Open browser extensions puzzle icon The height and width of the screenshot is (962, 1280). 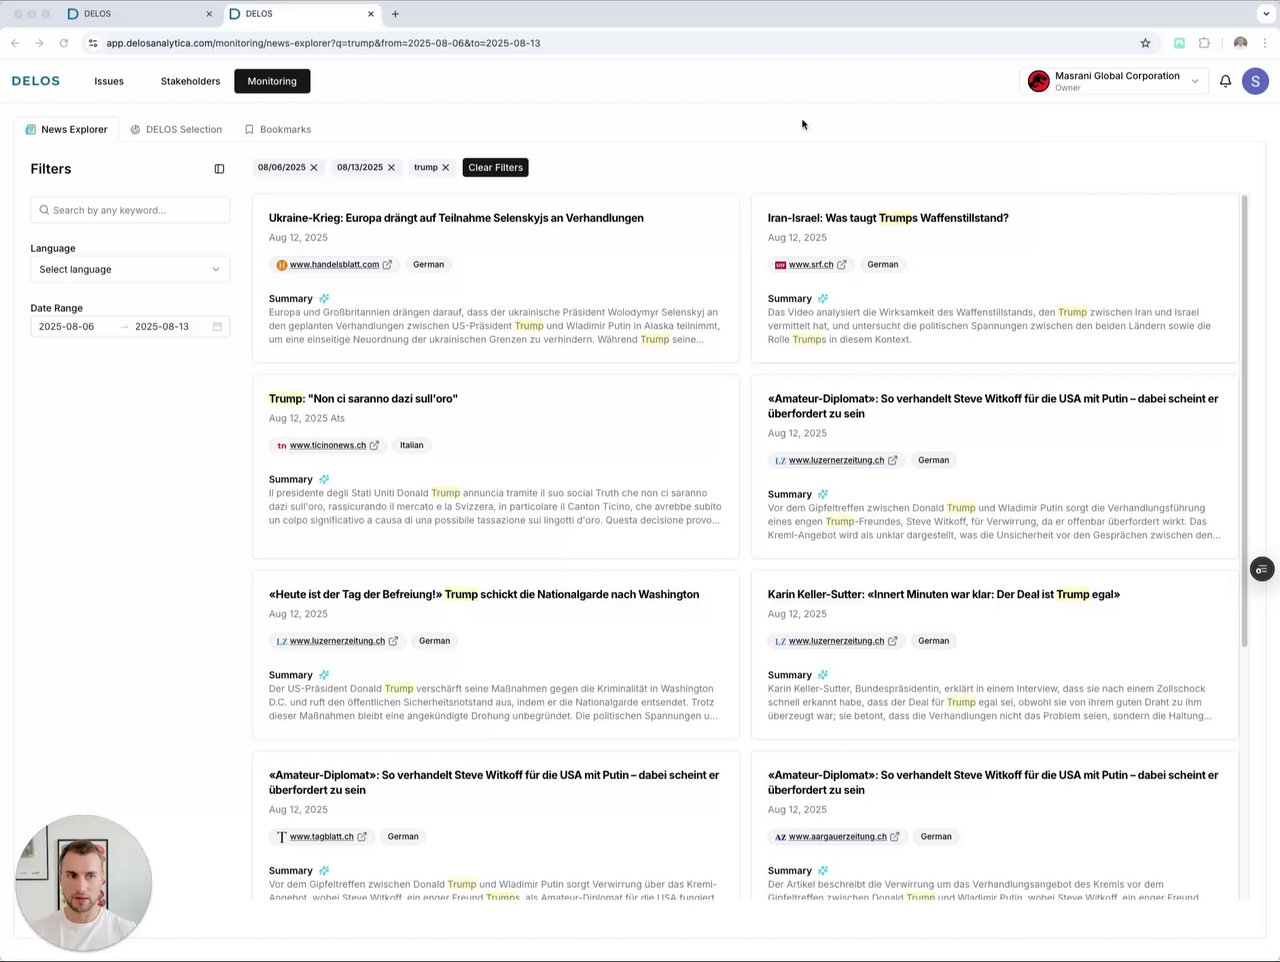[x=1204, y=43]
